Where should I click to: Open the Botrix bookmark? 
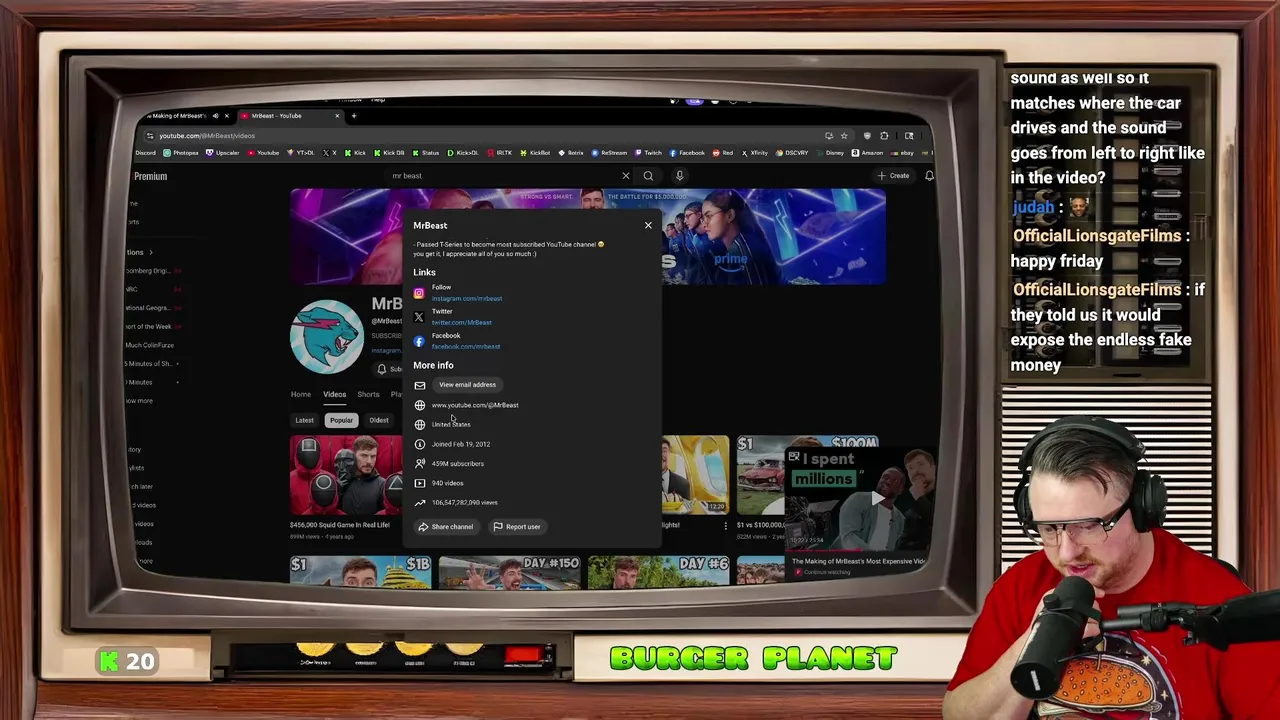click(x=572, y=153)
